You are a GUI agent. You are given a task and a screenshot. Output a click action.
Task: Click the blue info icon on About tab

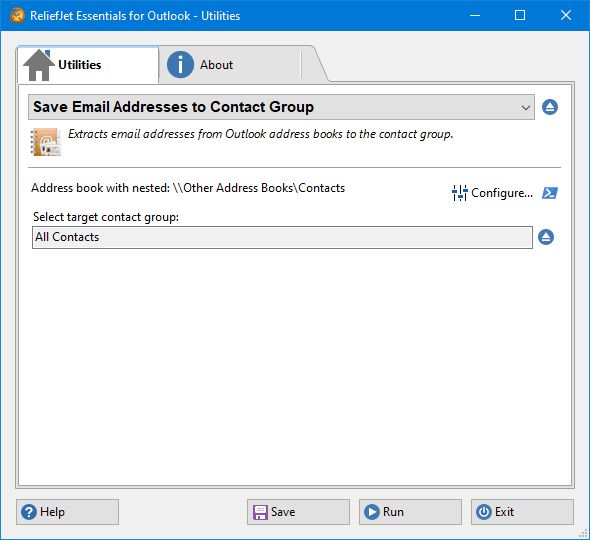[x=180, y=65]
